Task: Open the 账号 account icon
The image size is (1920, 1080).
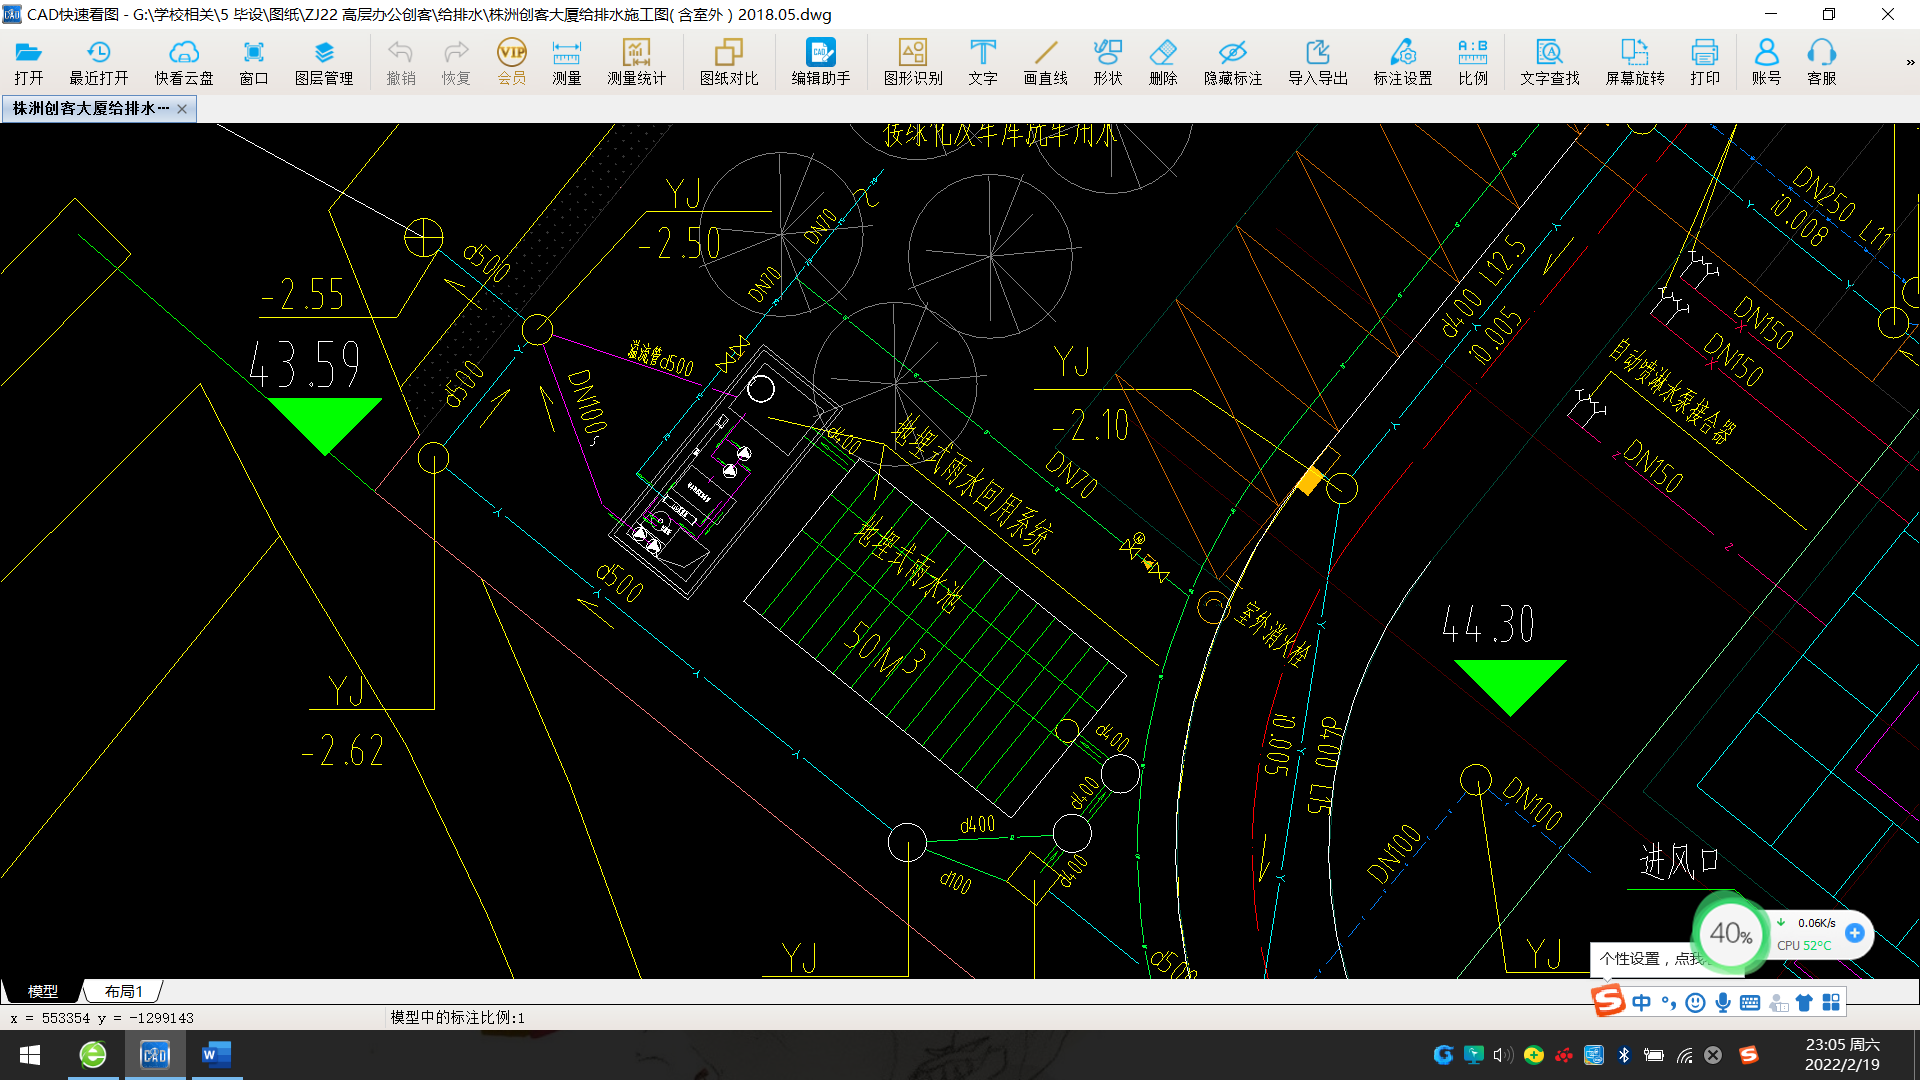Action: [x=1767, y=62]
